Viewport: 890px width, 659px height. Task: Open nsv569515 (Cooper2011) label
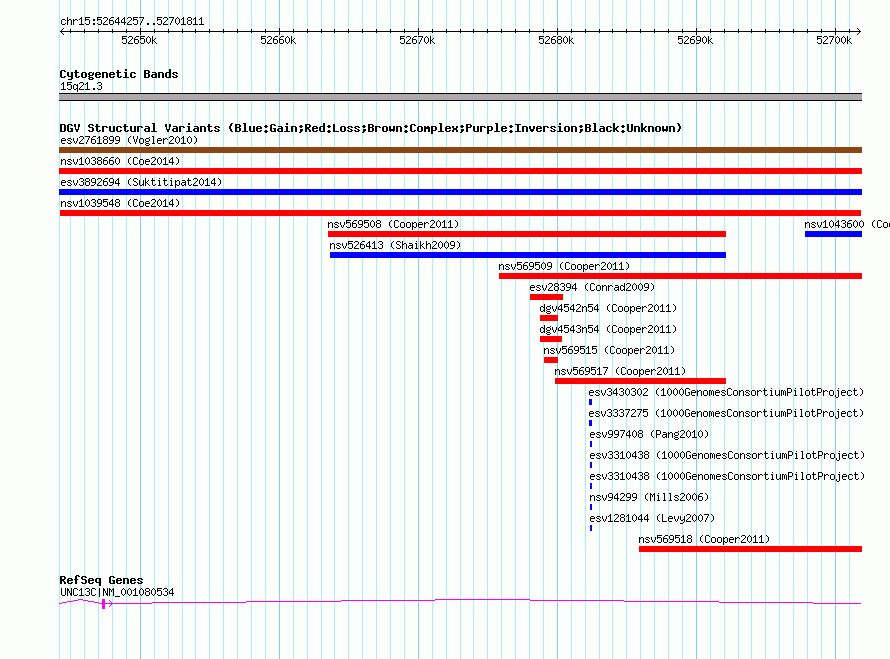[609, 350]
